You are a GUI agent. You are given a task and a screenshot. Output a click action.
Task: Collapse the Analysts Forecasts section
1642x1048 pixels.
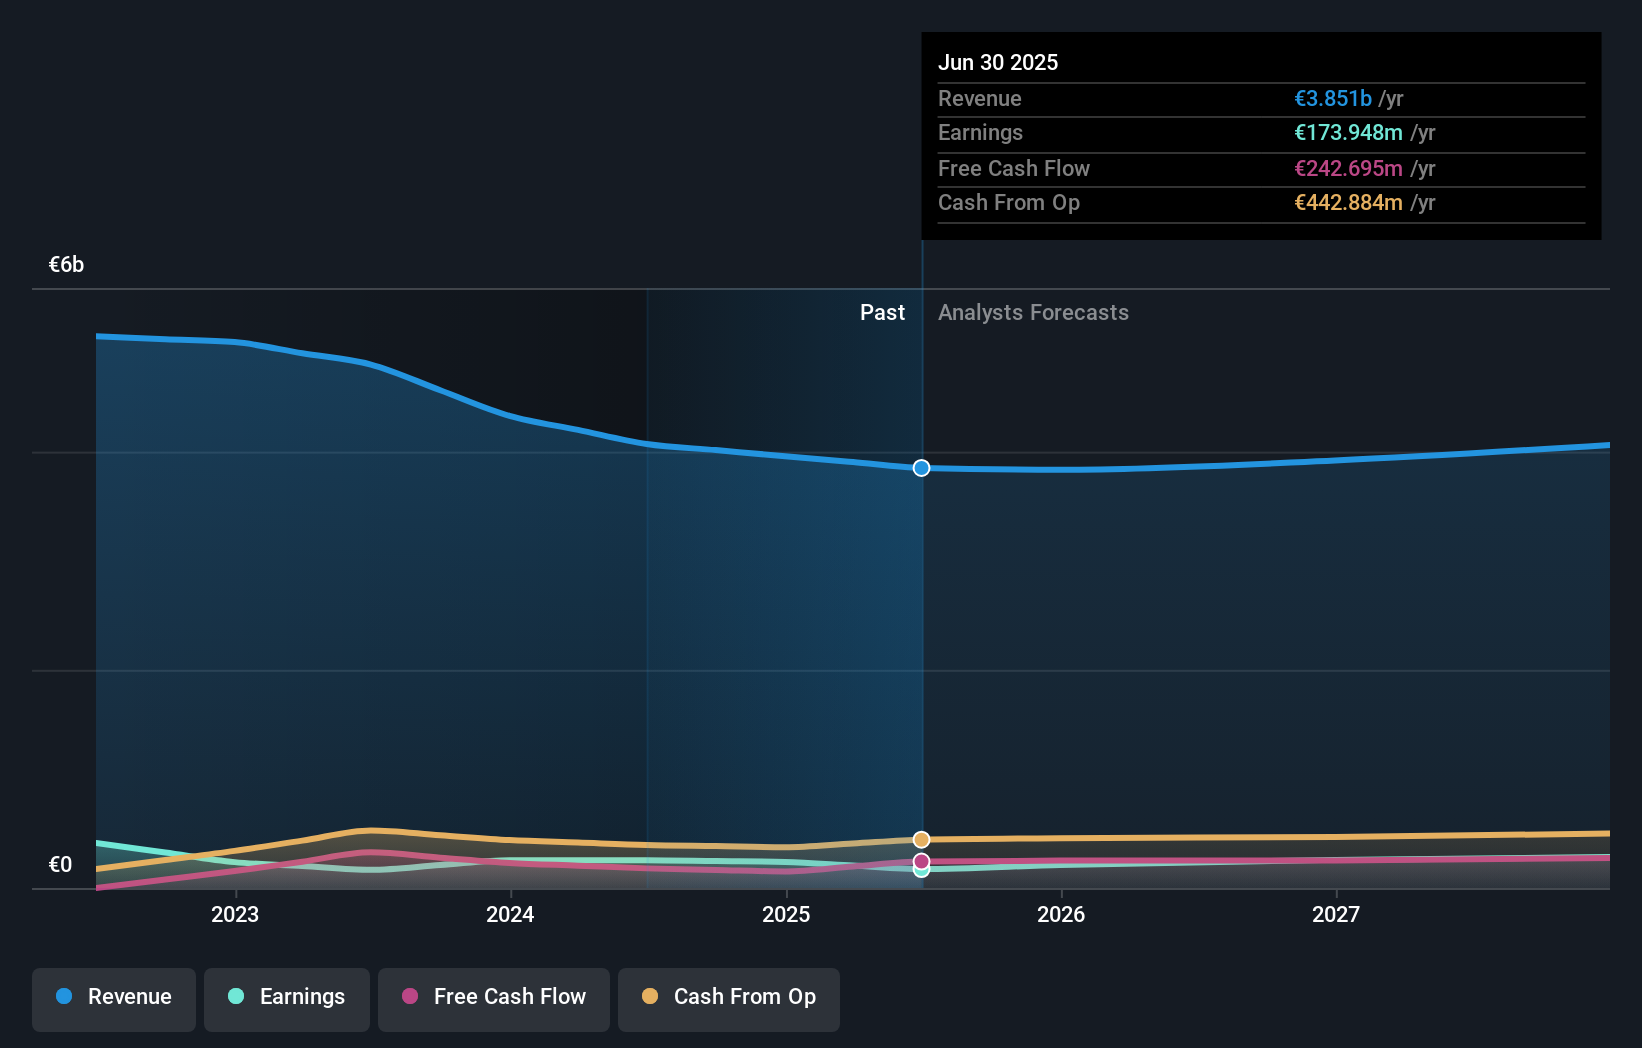pyautogui.click(x=1033, y=313)
